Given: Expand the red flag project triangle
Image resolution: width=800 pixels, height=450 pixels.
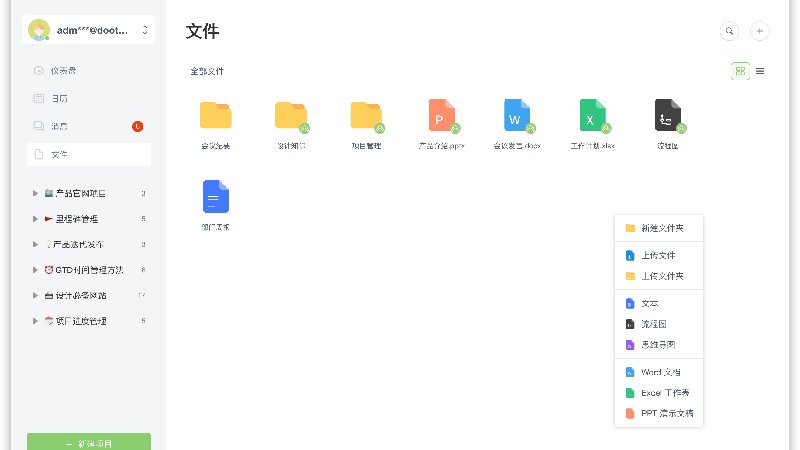Looking at the screenshot, I should tap(35, 219).
